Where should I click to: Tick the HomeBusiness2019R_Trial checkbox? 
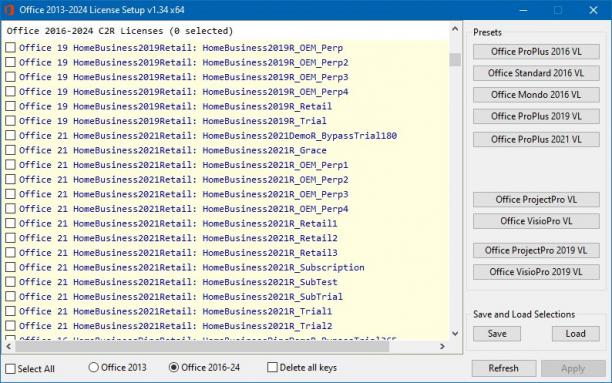pyautogui.click(x=11, y=121)
